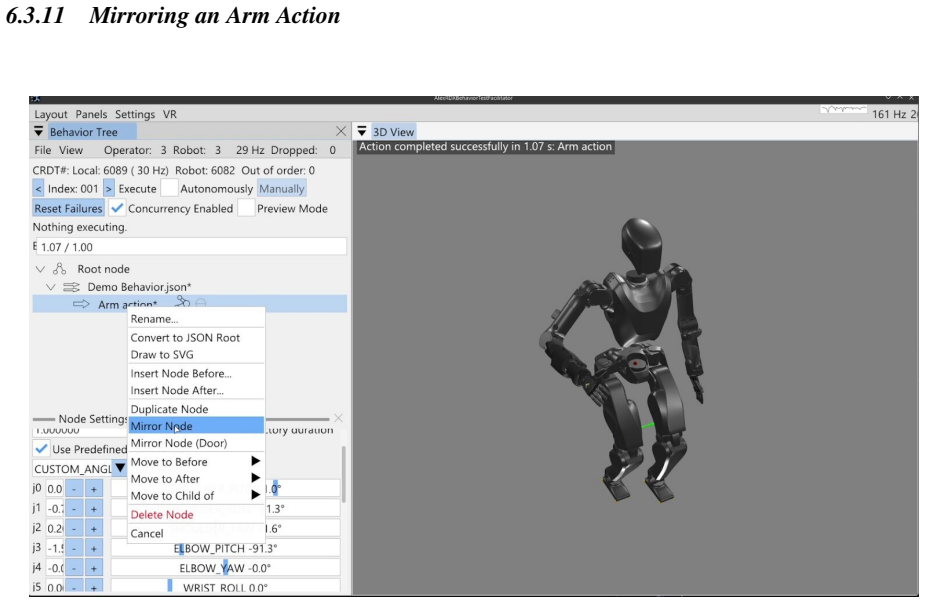Toggle the Use Predefined checkbox
This screenshot has height=603, width=925.
coord(41,448)
